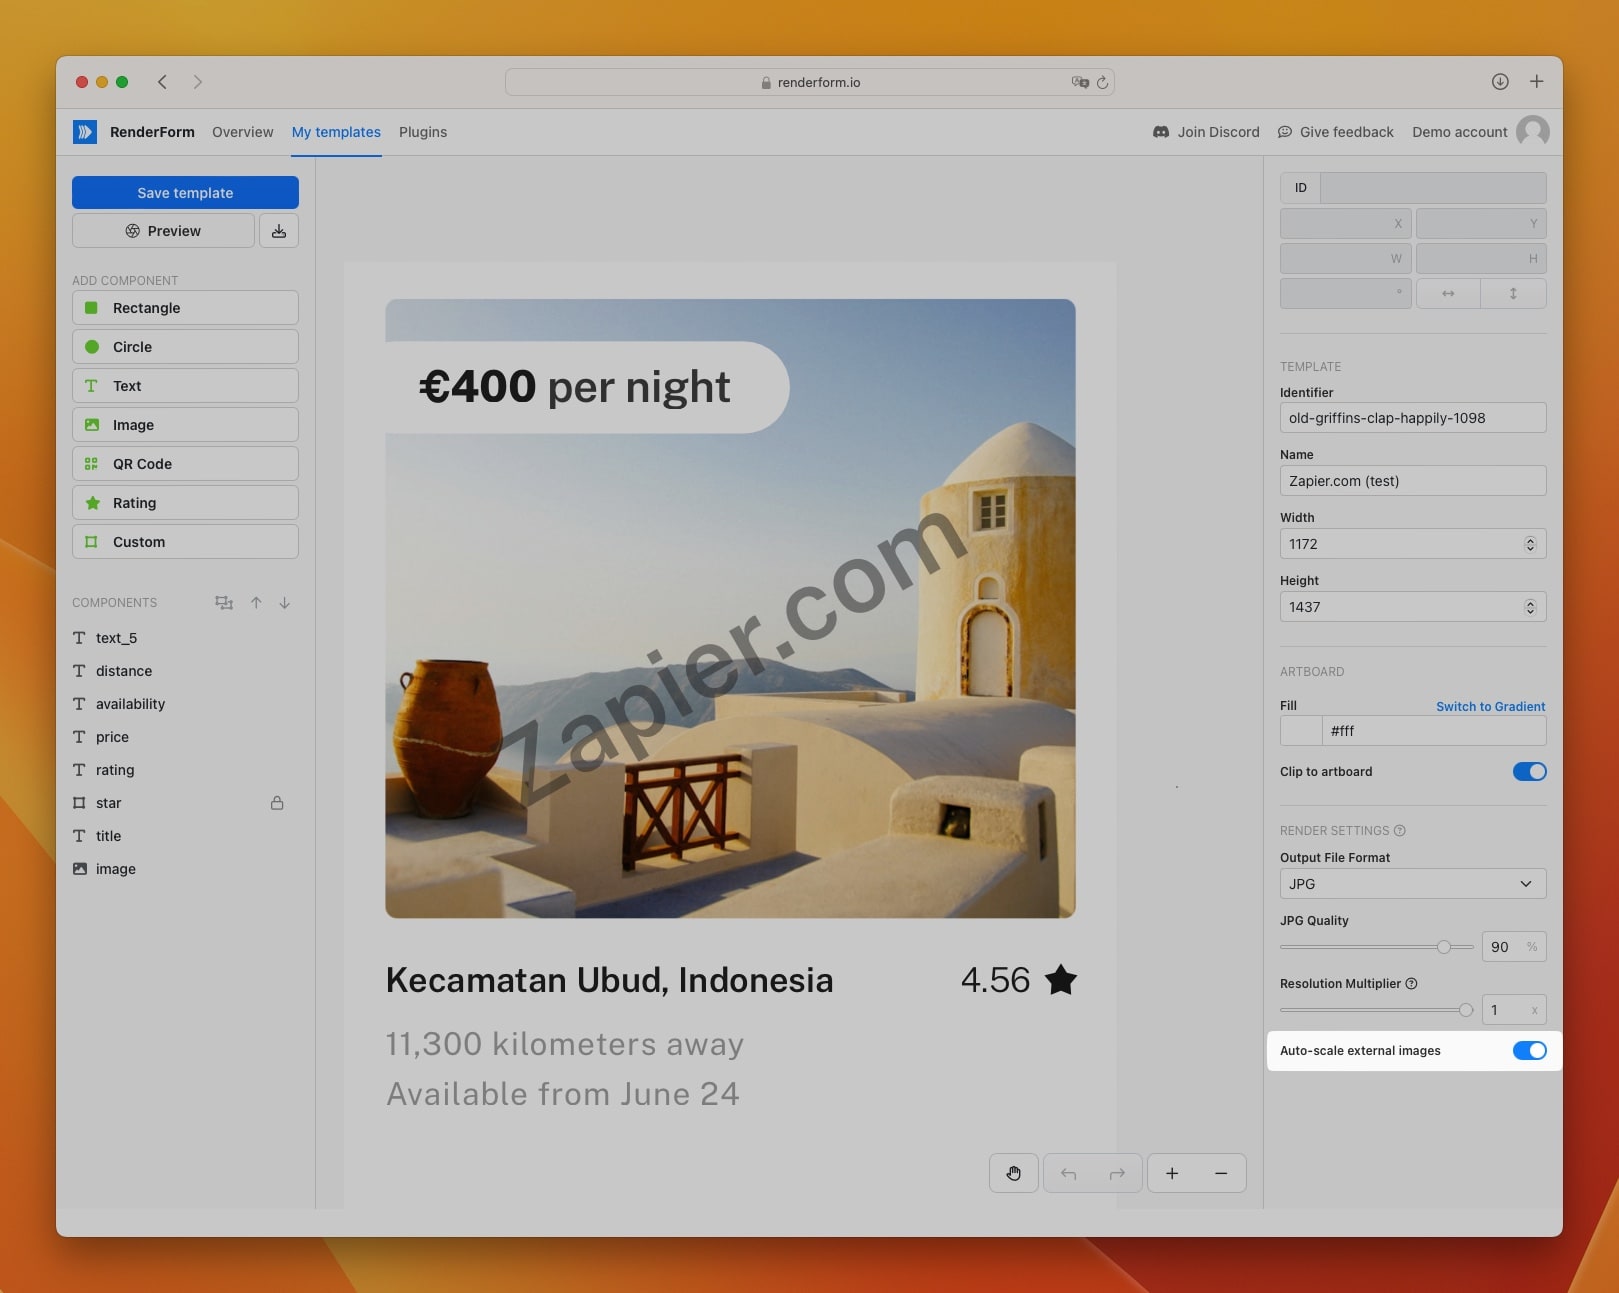Add a Circle component

pyautogui.click(x=185, y=347)
